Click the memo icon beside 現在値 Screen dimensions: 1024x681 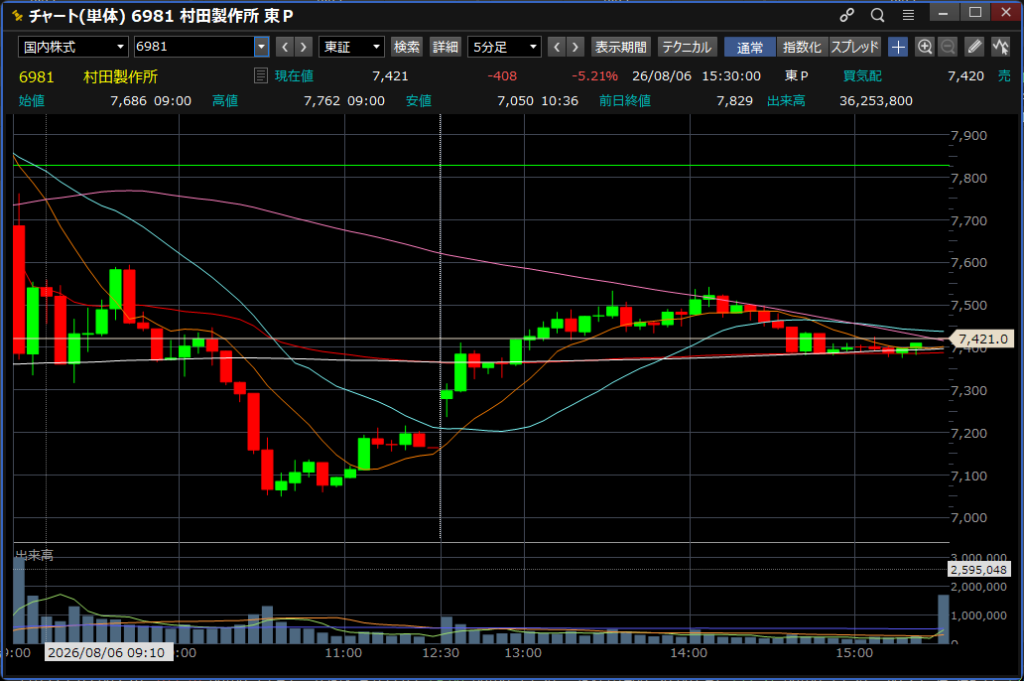(261, 76)
